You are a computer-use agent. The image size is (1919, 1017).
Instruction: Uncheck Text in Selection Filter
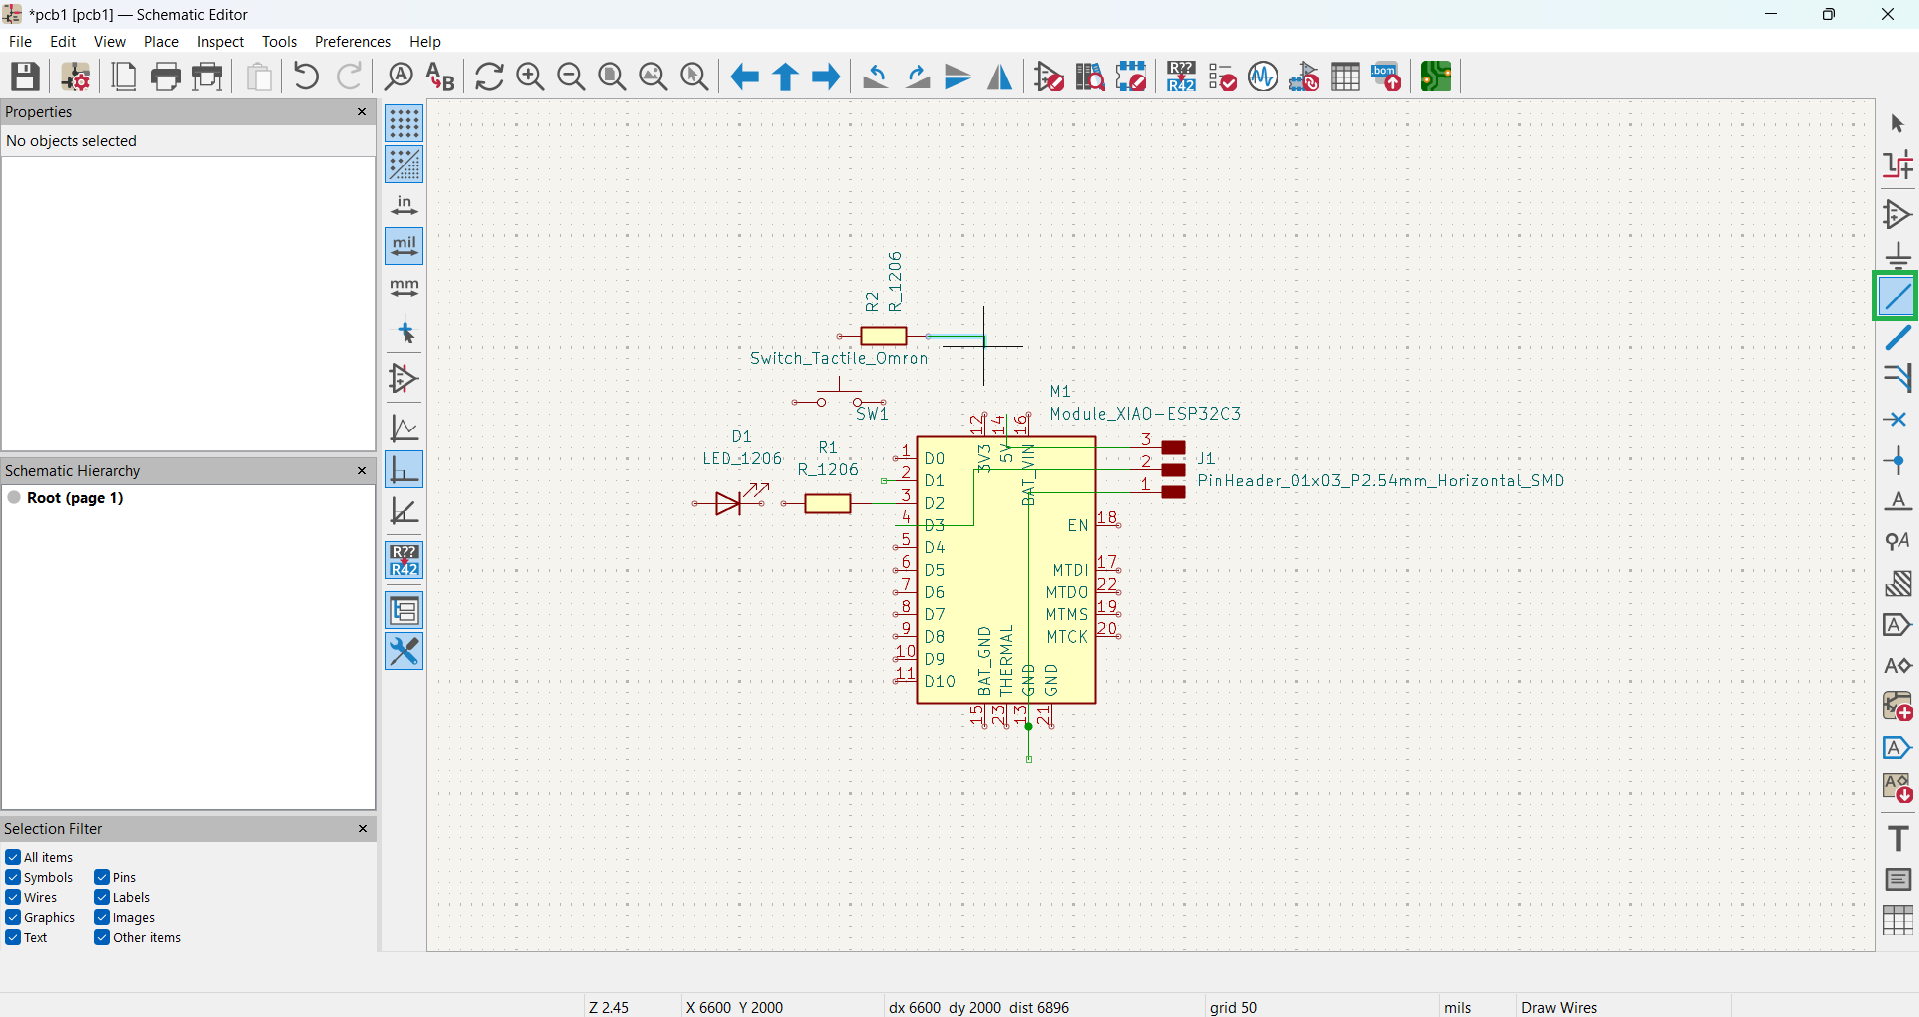[x=13, y=937]
